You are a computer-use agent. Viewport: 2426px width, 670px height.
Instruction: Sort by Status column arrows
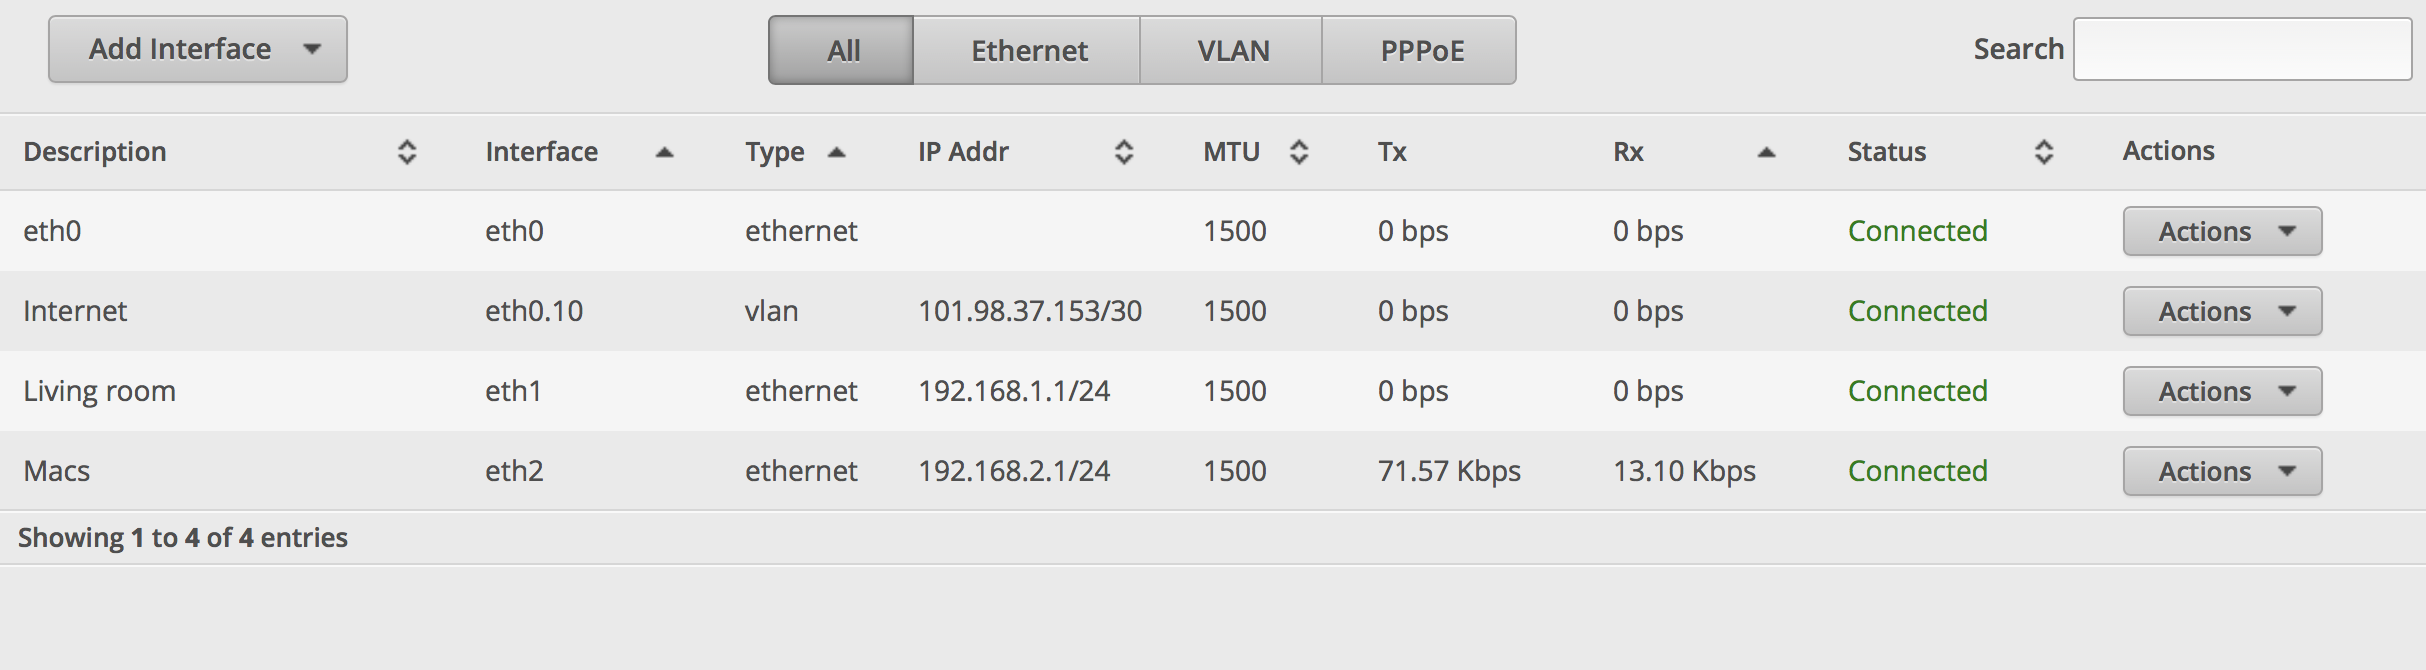[x=2044, y=152]
